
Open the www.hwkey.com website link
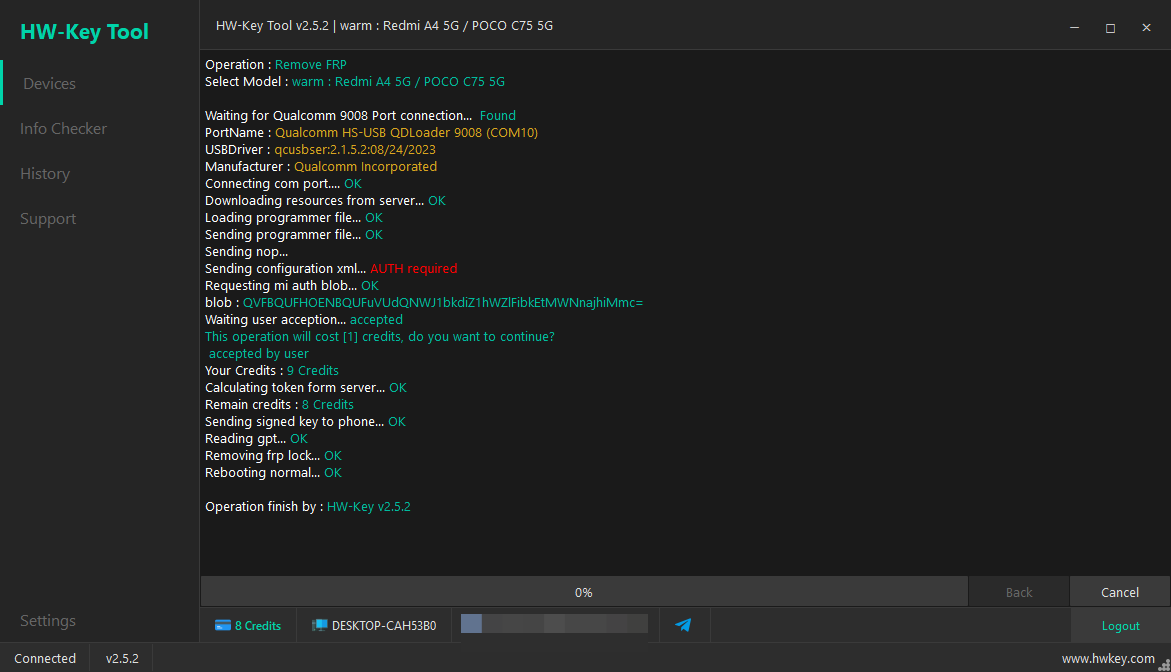click(x=1108, y=659)
